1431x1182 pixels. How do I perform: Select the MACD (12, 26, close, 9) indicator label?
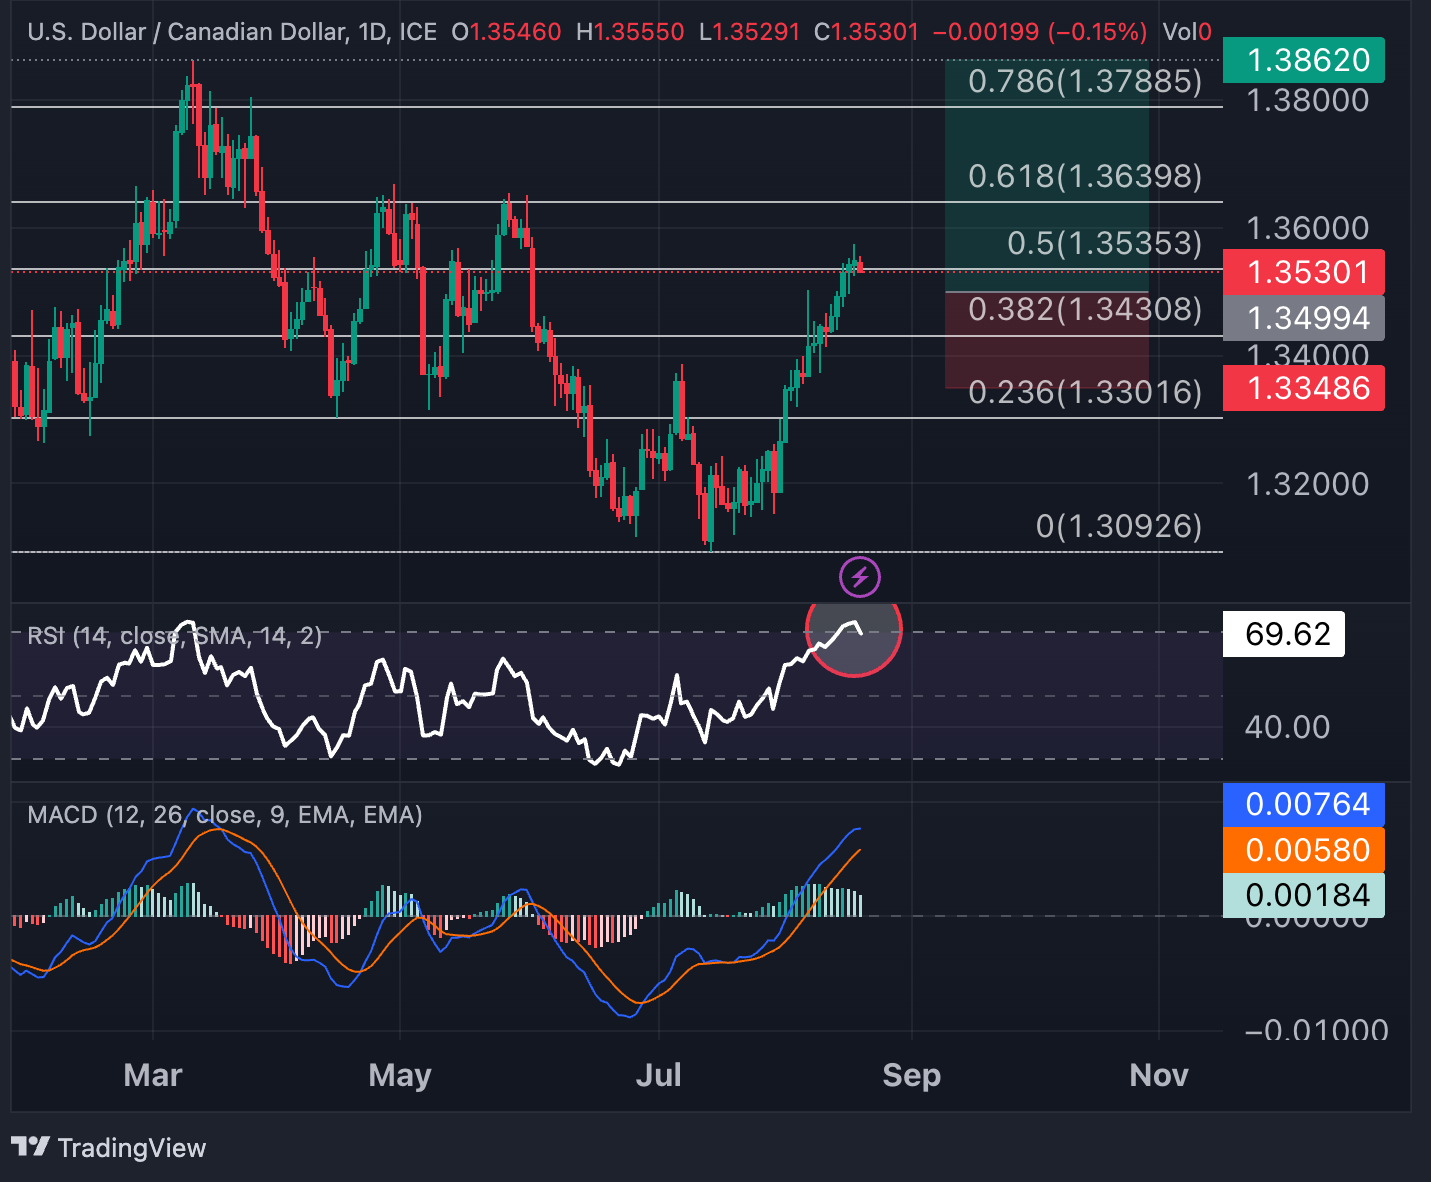click(x=224, y=815)
